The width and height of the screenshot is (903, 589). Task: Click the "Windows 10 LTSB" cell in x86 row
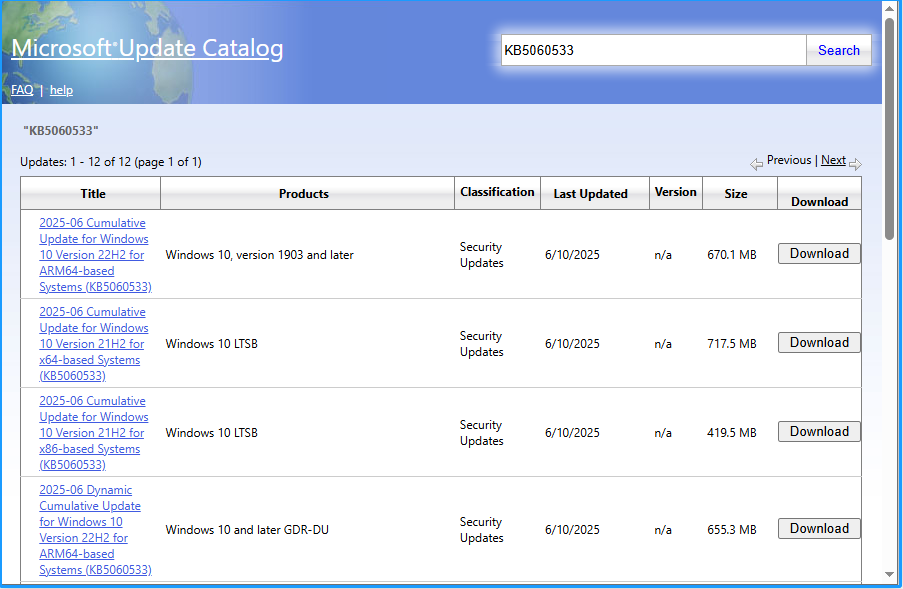[x=211, y=432]
